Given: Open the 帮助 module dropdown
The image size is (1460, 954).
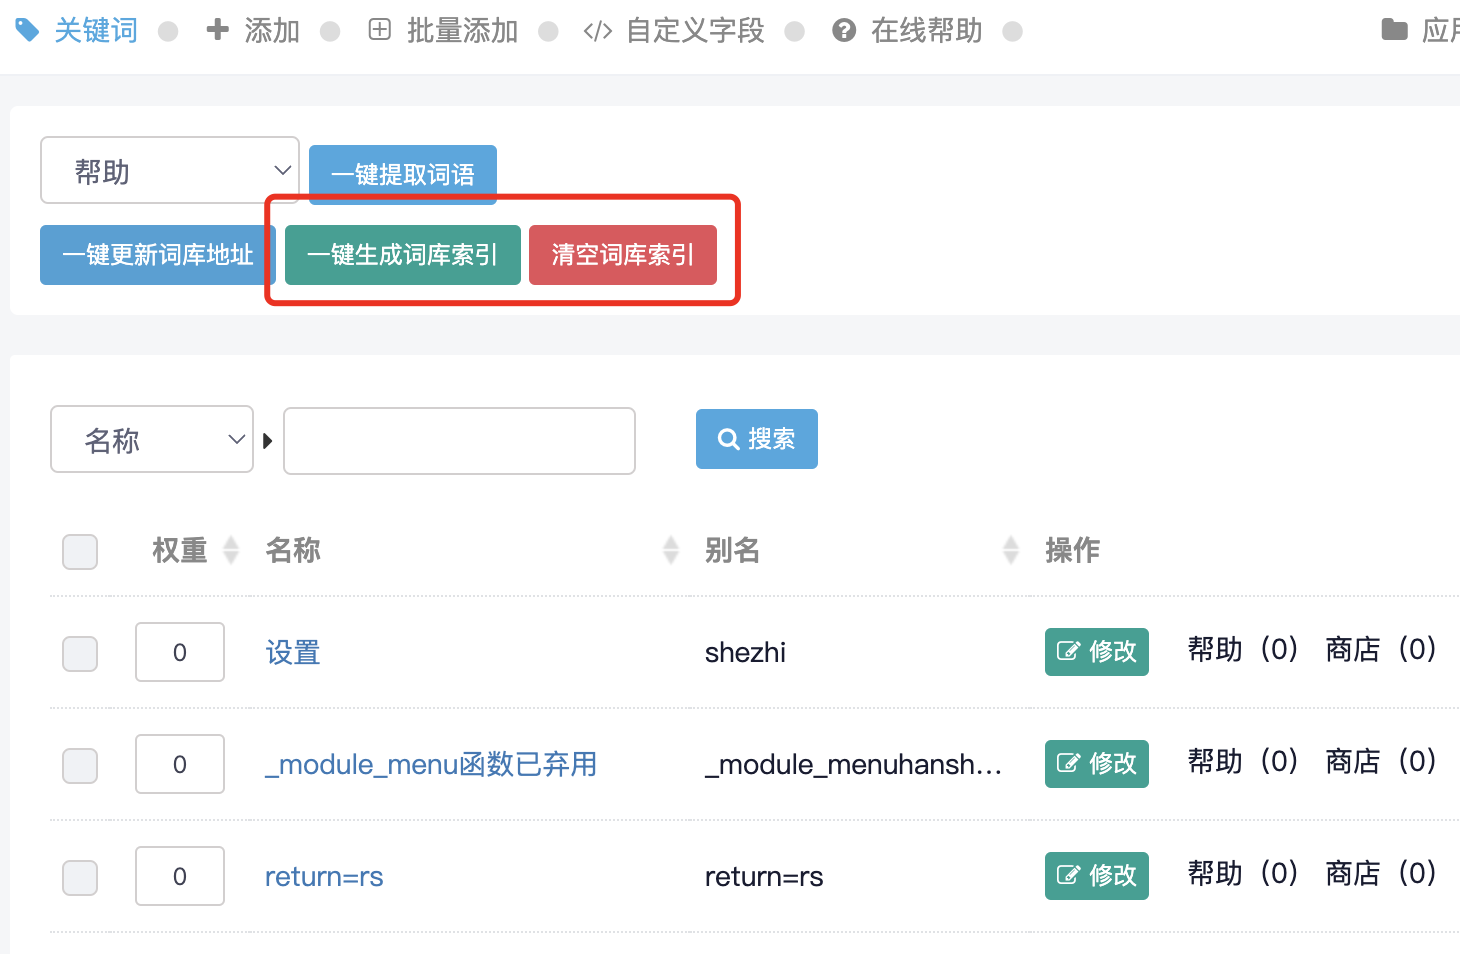Looking at the screenshot, I should click(170, 171).
